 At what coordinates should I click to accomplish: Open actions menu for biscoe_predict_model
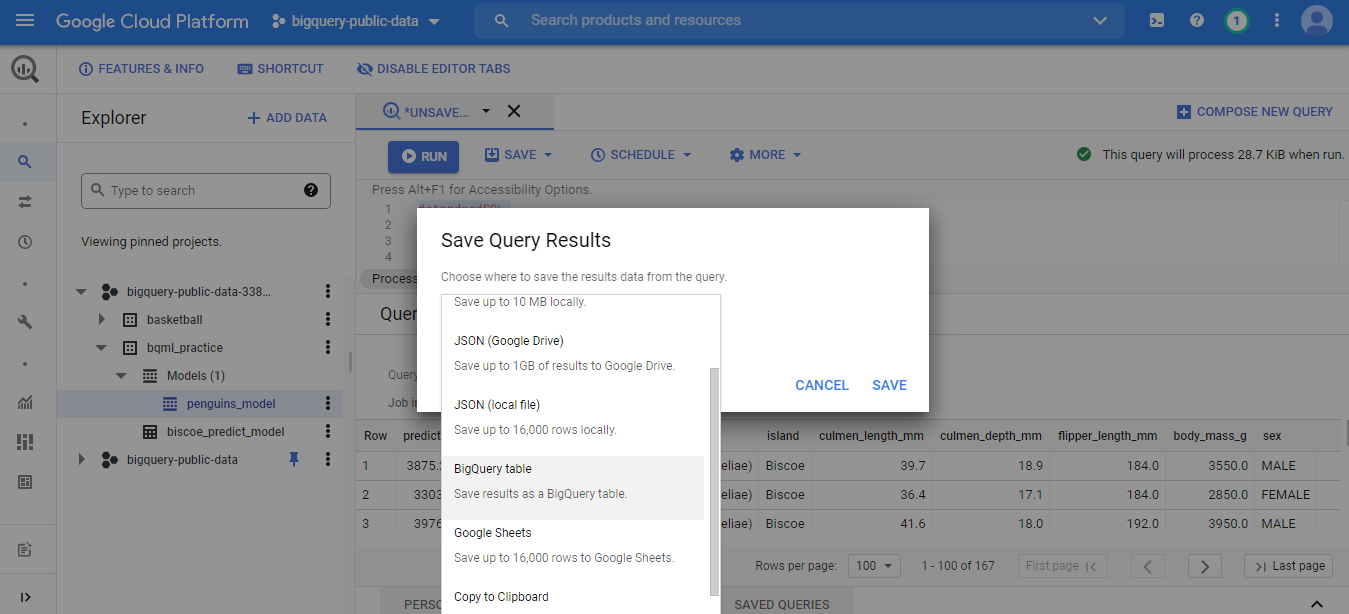point(328,431)
